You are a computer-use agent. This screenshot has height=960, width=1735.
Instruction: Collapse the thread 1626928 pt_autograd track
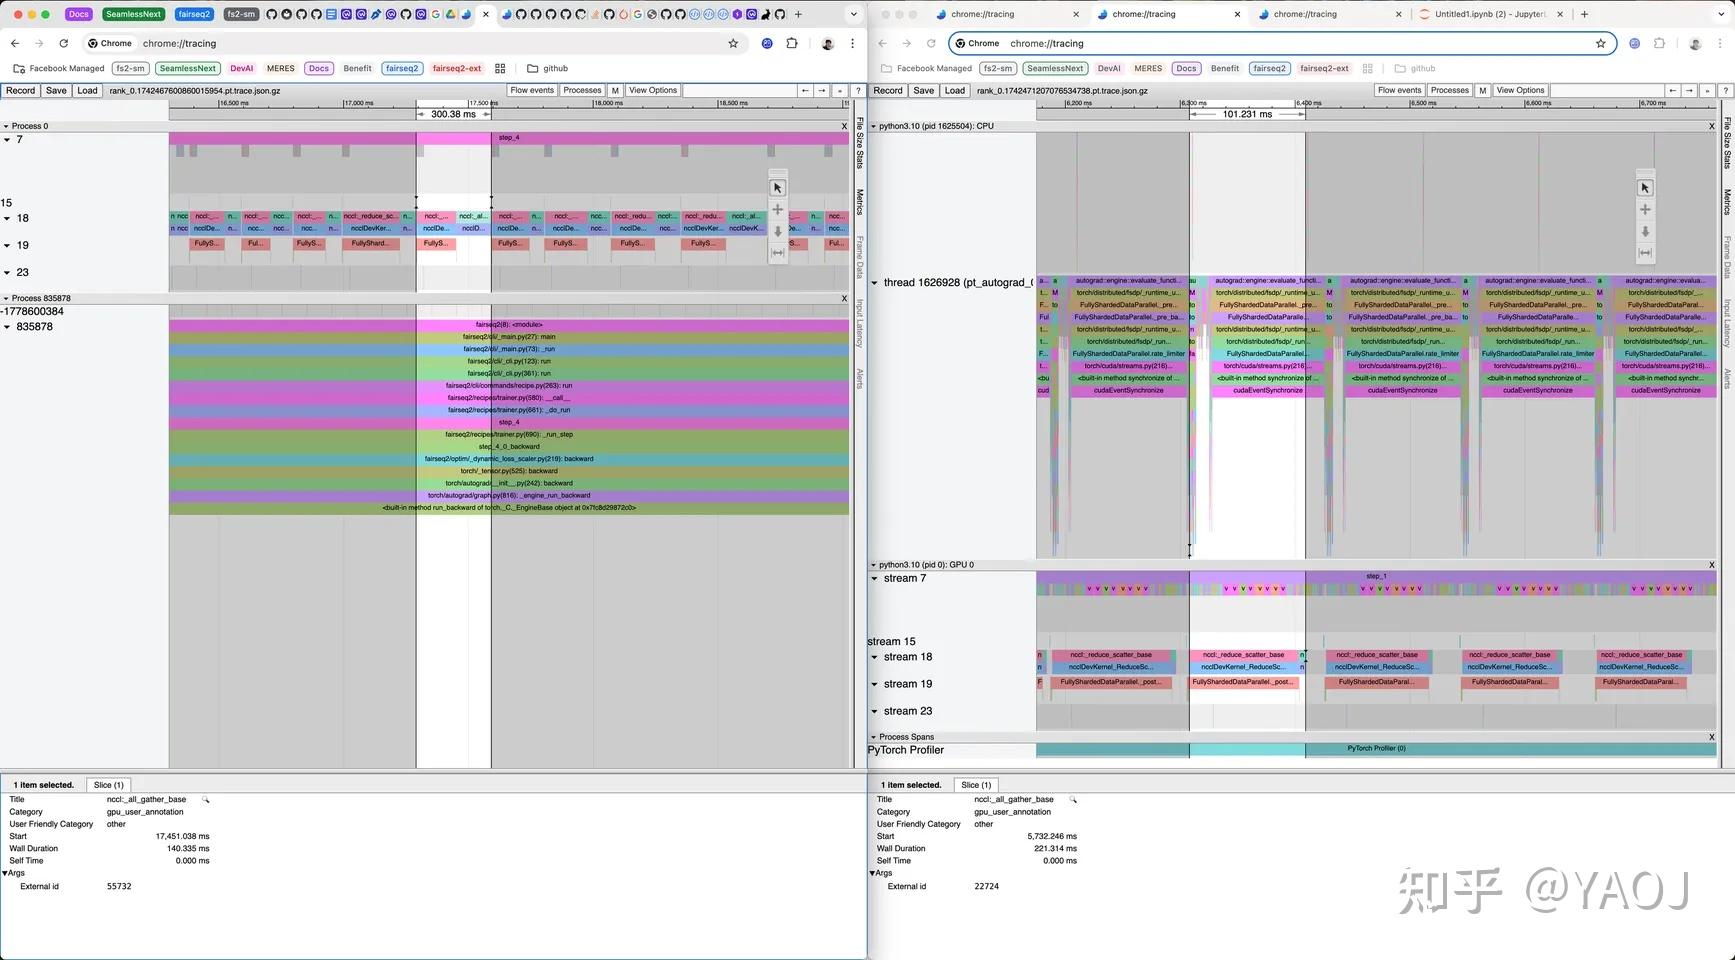(x=875, y=283)
